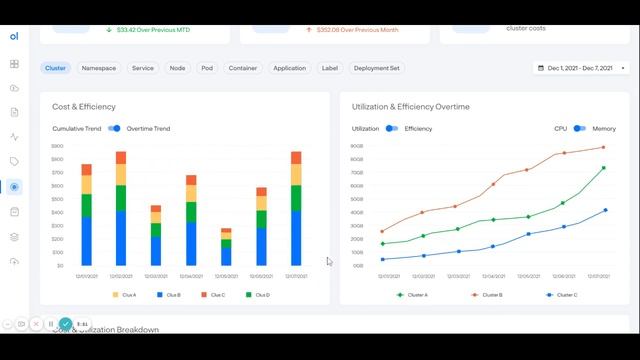Open the Dec 1 - Dec 7, 2021 date dropdown

(581, 68)
